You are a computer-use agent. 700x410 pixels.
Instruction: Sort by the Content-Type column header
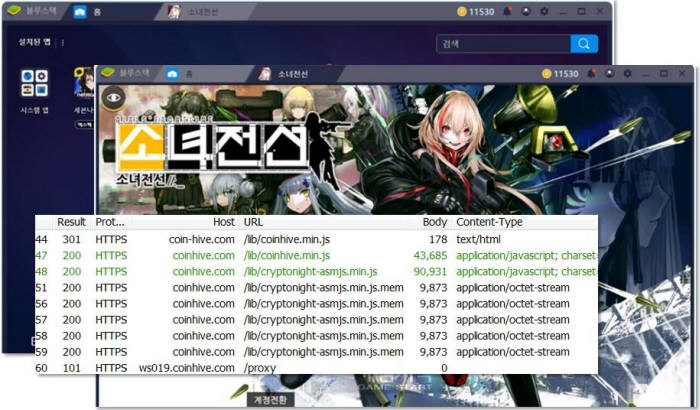(489, 222)
